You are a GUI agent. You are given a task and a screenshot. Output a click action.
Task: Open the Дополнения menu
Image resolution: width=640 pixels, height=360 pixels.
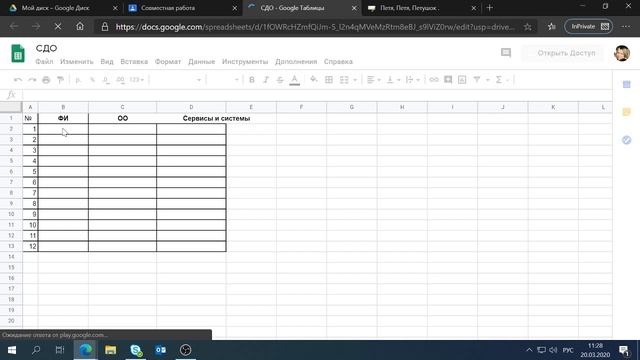pos(296,62)
